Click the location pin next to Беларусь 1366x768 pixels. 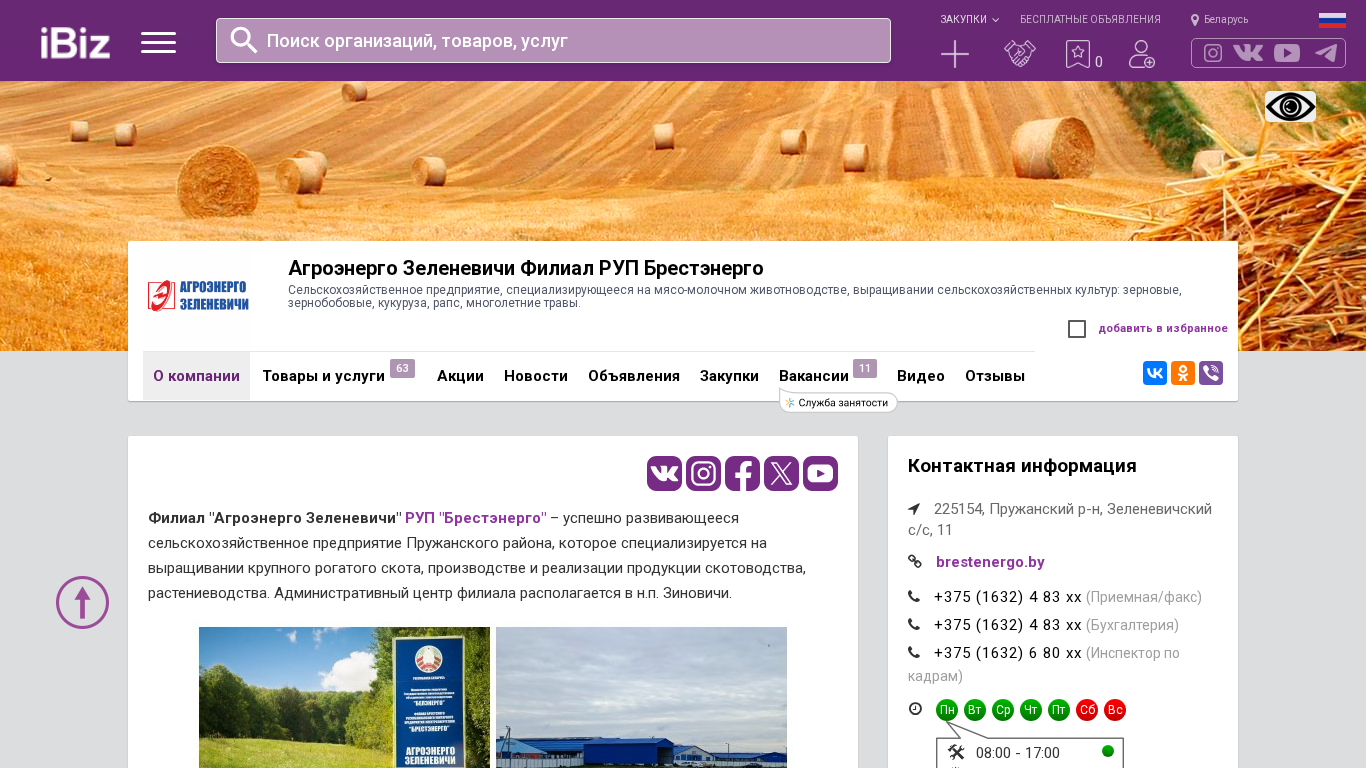tap(1195, 20)
